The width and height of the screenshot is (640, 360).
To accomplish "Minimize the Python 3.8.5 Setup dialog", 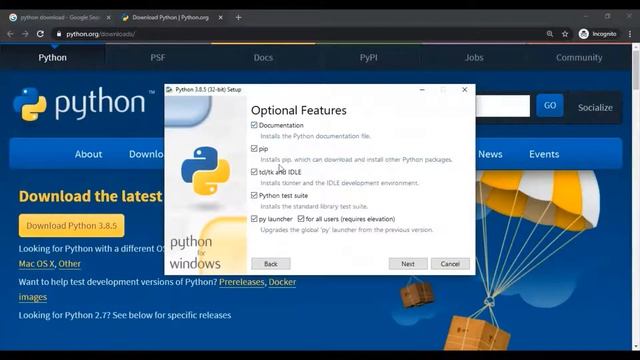I will (x=422, y=89).
